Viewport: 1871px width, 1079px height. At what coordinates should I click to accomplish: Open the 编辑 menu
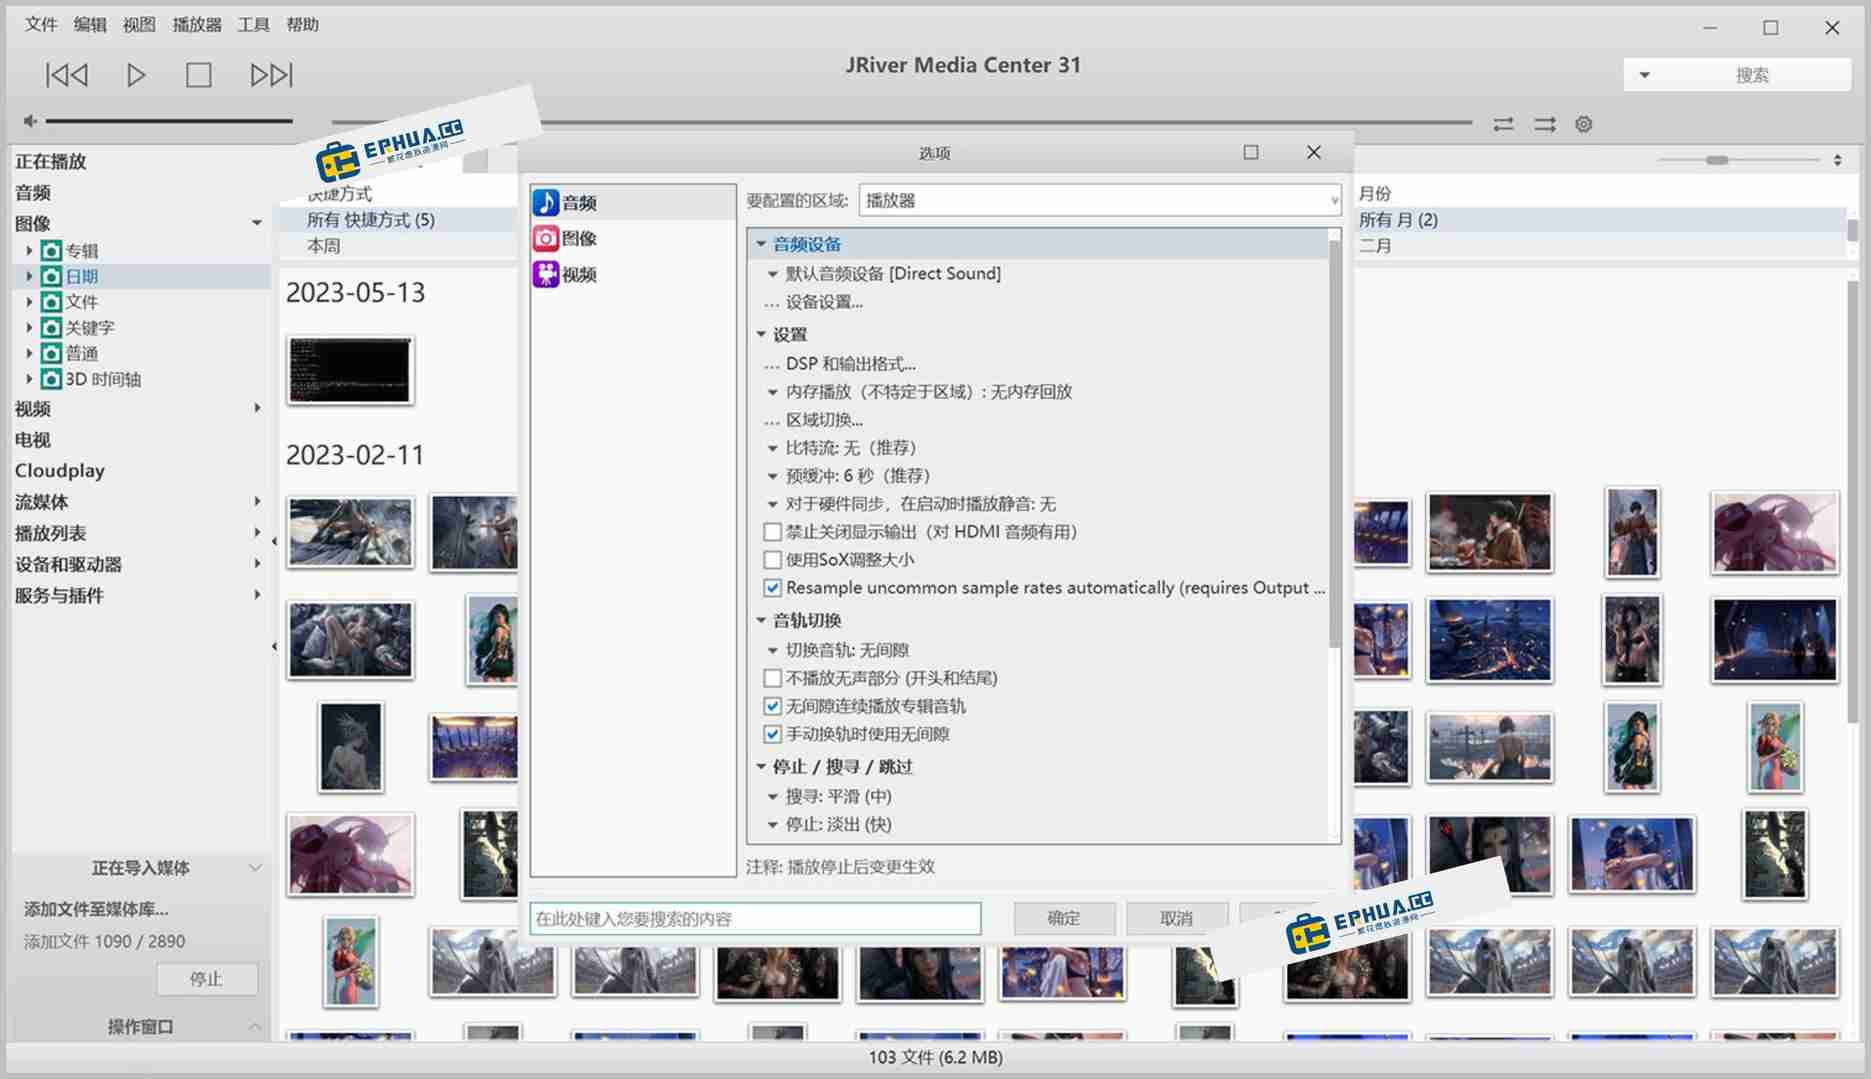(90, 24)
